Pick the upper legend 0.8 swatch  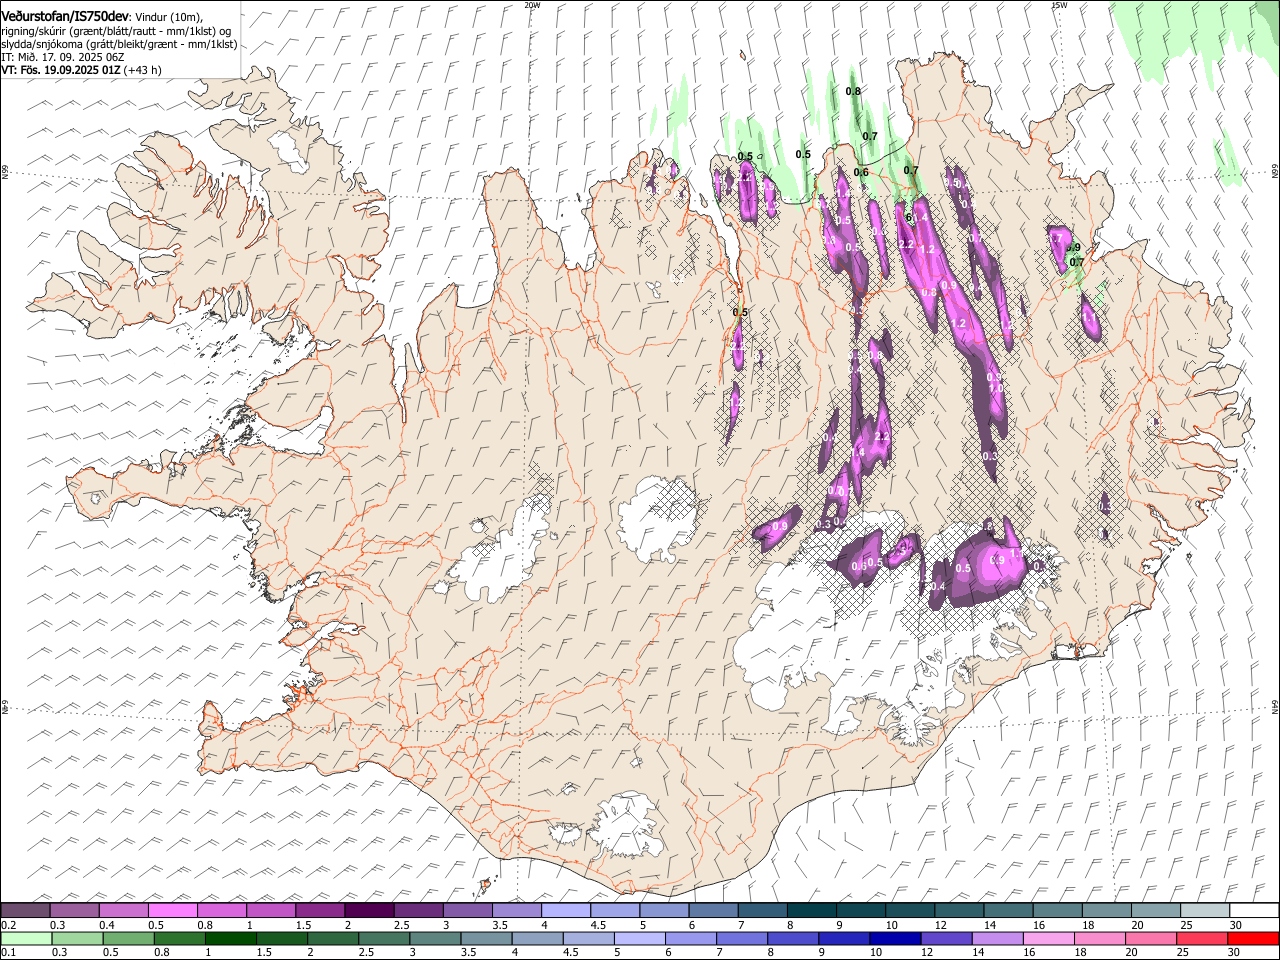tap(221, 911)
